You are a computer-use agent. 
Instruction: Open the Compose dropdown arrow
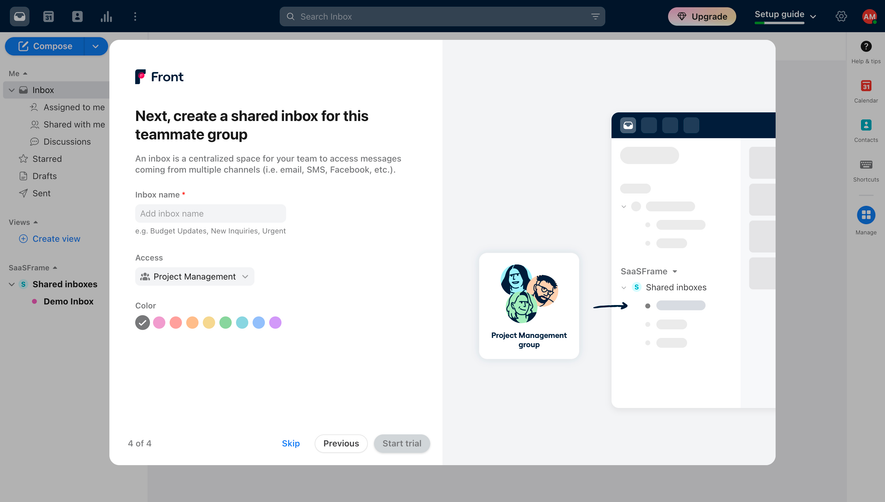point(96,46)
